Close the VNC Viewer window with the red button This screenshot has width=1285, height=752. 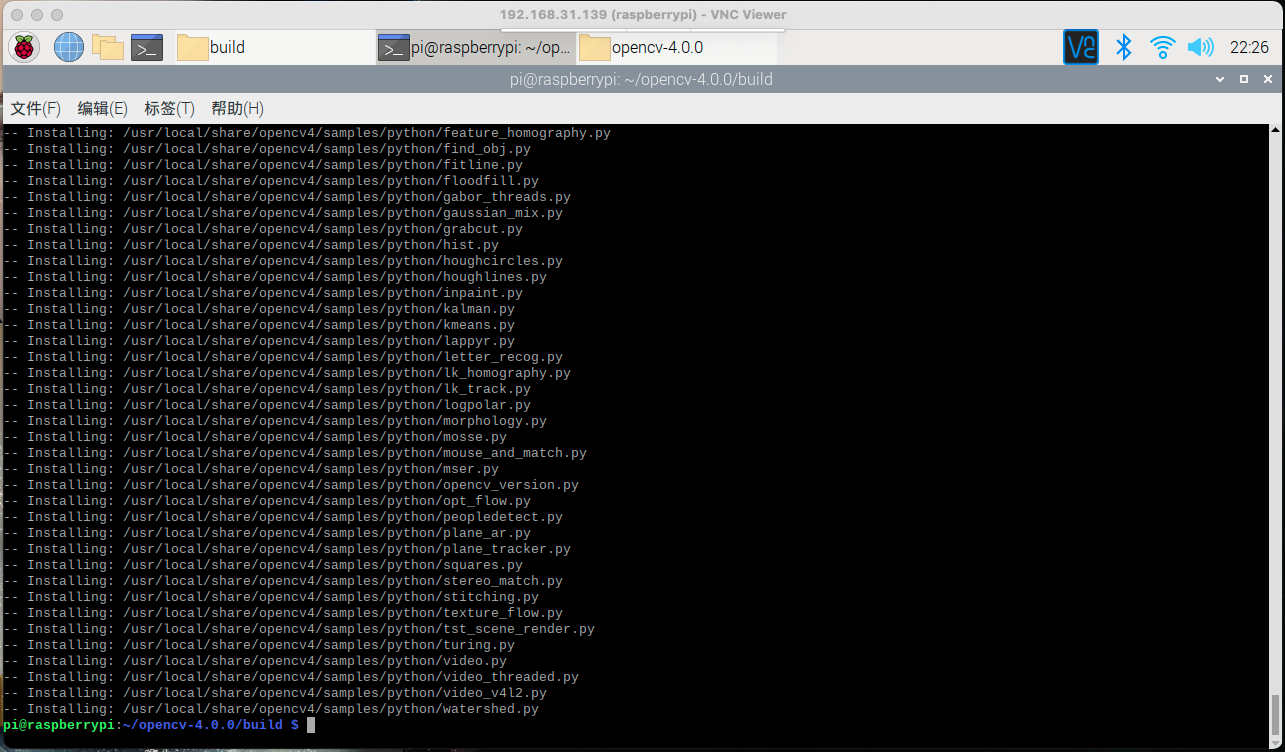point(17,15)
